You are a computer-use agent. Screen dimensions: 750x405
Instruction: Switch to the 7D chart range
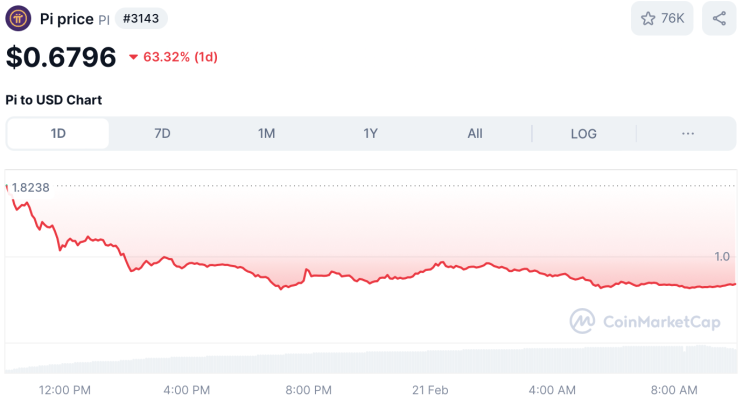point(162,133)
